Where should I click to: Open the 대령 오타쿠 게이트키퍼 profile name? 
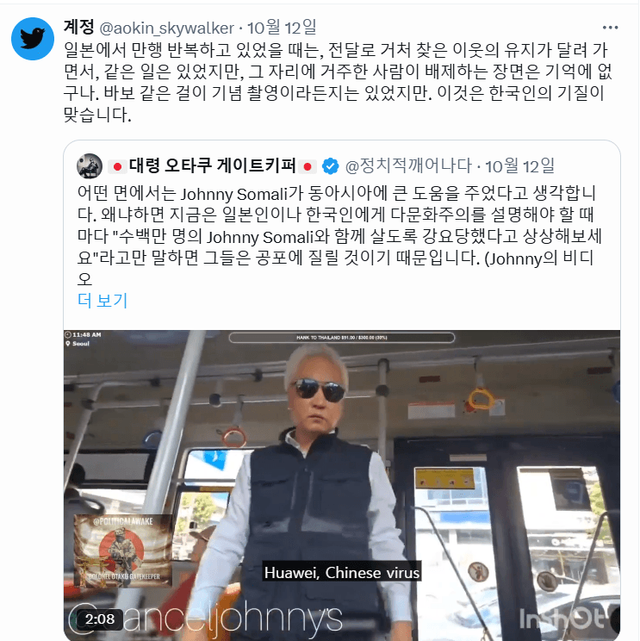pos(213,166)
